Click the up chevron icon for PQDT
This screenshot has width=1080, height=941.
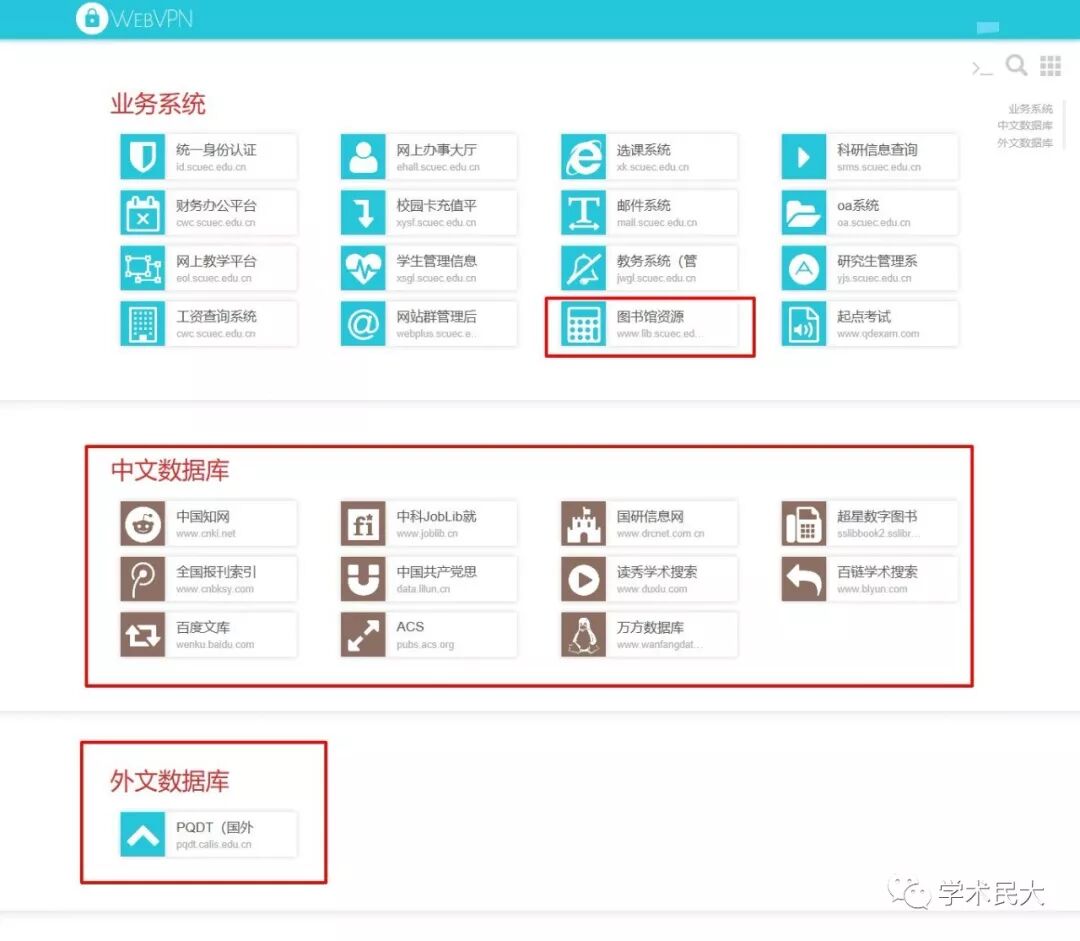click(143, 834)
